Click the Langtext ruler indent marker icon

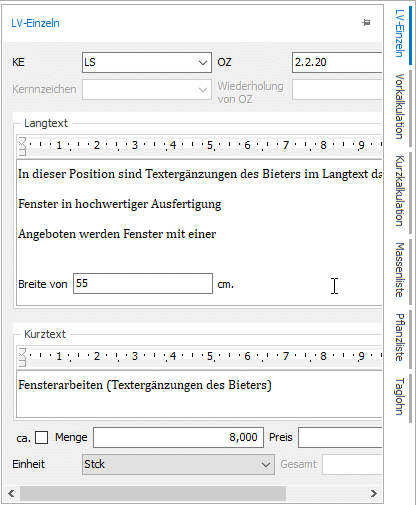22,146
